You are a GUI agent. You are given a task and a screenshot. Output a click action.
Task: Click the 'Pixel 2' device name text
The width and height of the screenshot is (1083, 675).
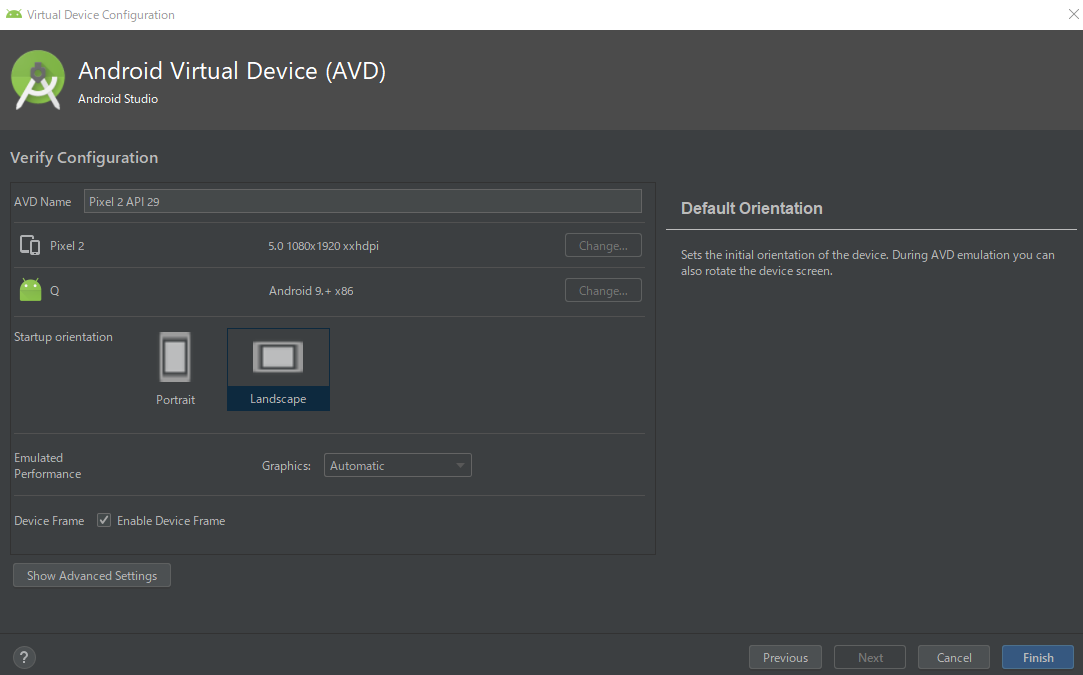pyautogui.click(x=67, y=246)
